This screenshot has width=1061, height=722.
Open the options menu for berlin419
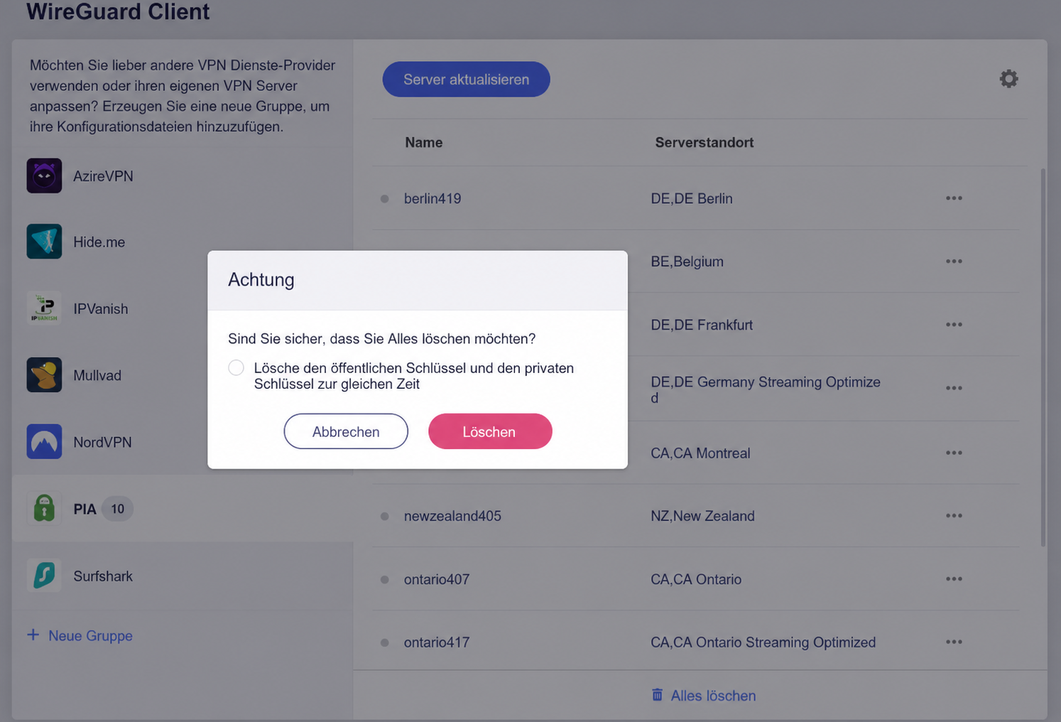[x=954, y=198]
